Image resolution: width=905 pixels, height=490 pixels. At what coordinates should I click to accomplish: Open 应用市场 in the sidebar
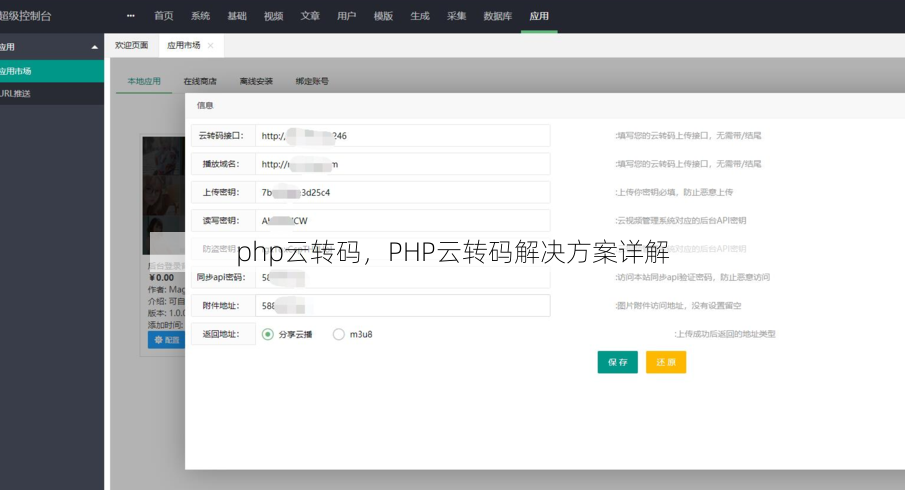52,71
